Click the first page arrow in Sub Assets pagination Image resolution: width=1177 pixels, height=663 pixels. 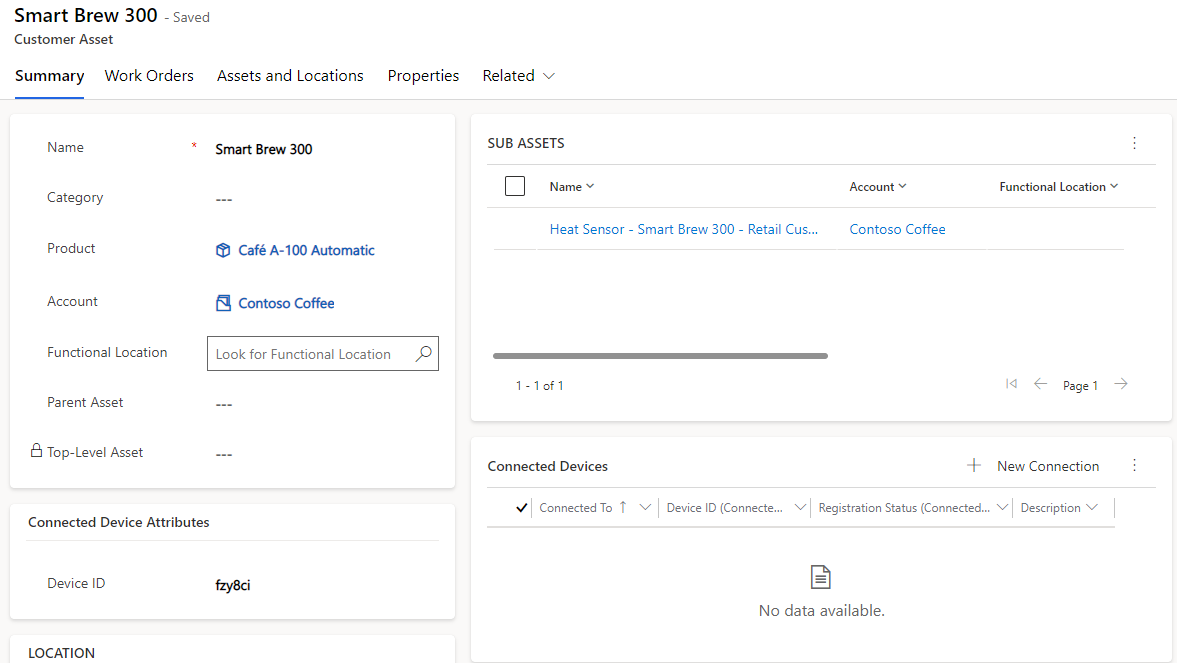pos(1010,383)
